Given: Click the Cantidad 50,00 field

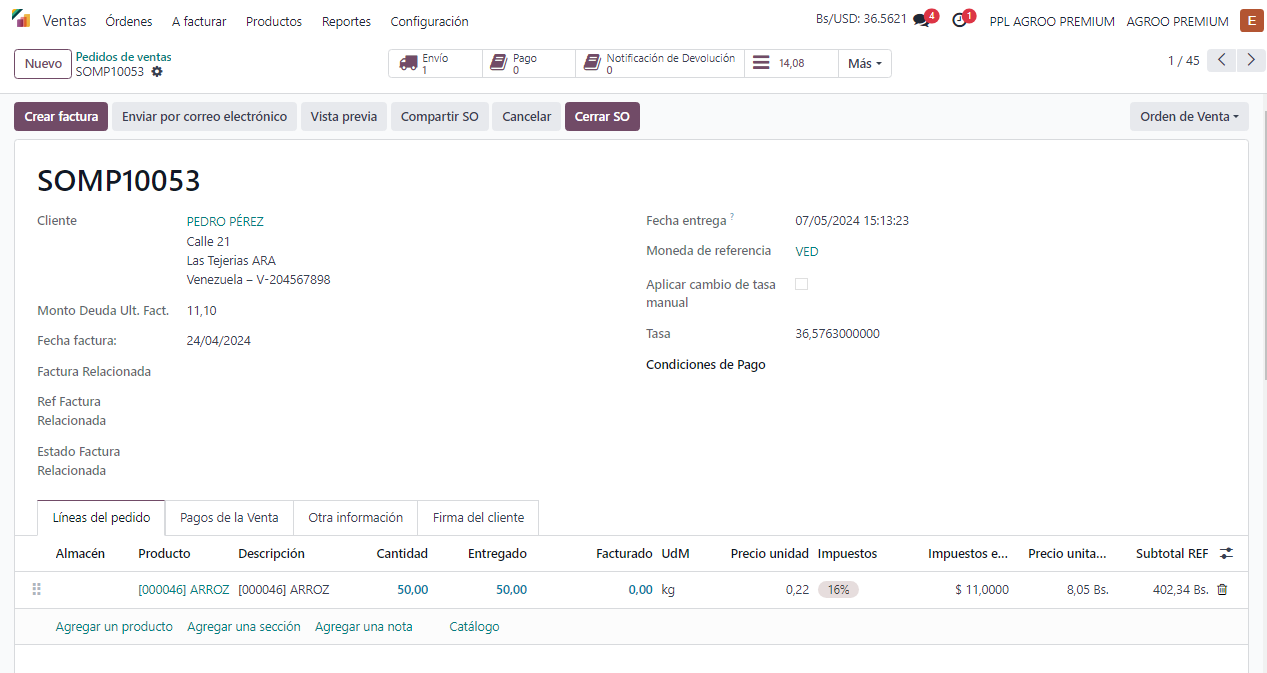Looking at the screenshot, I should (412, 590).
